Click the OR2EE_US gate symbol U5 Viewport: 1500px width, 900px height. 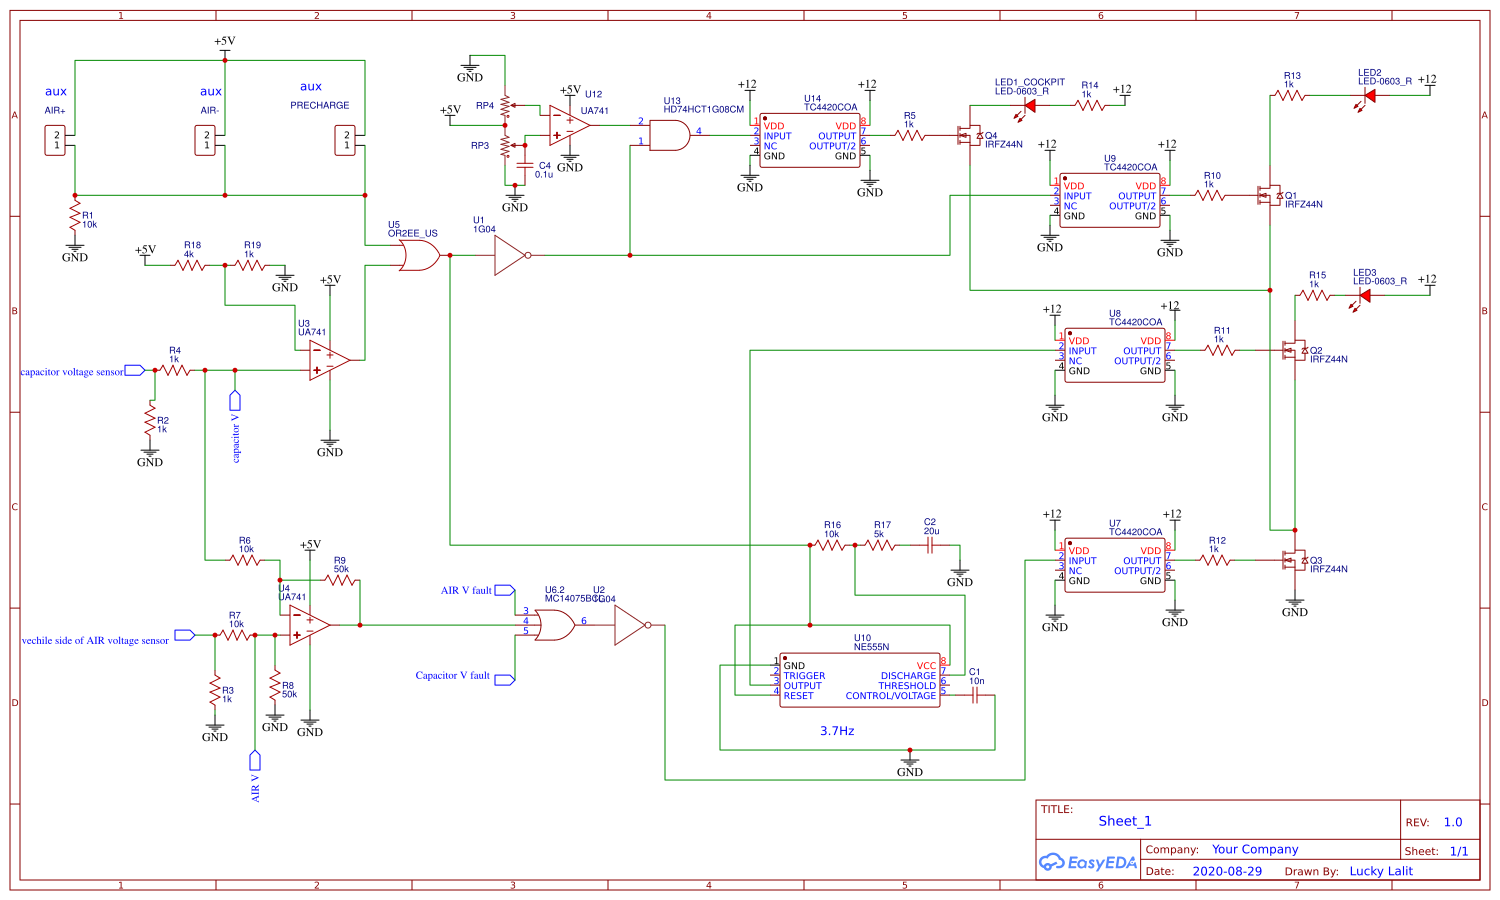coord(420,255)
